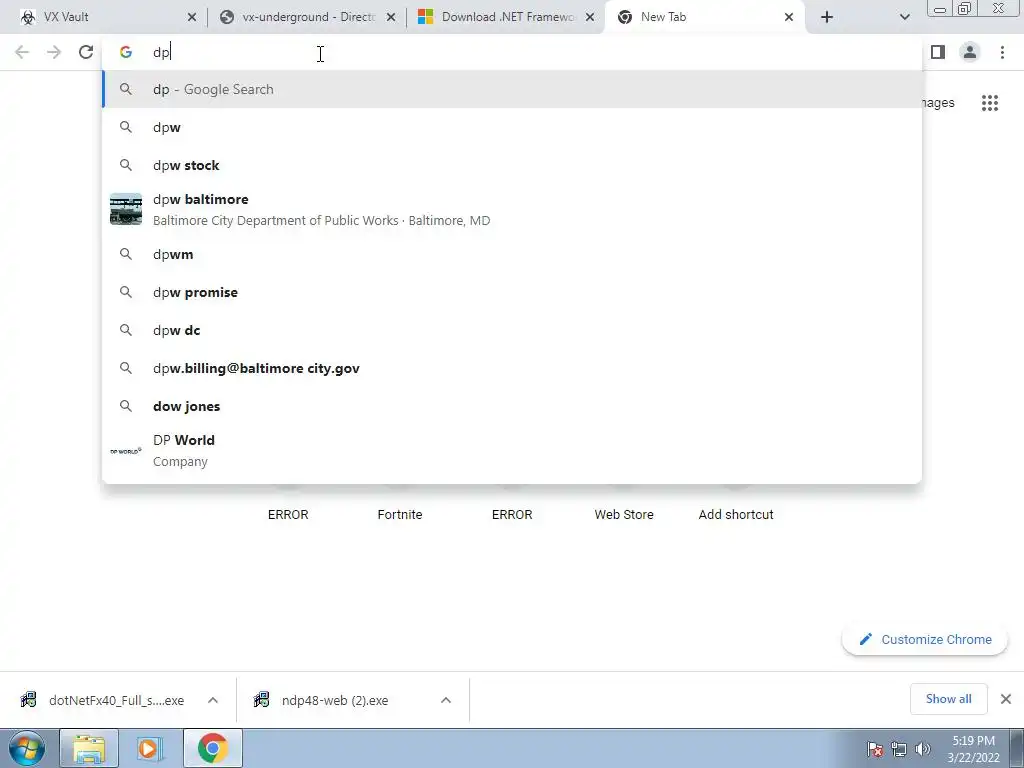The height and width of the screenshot is (768, 1024).
Task: Click the magnifier icon beside 'dpw stock'
Action: [126, 165]
